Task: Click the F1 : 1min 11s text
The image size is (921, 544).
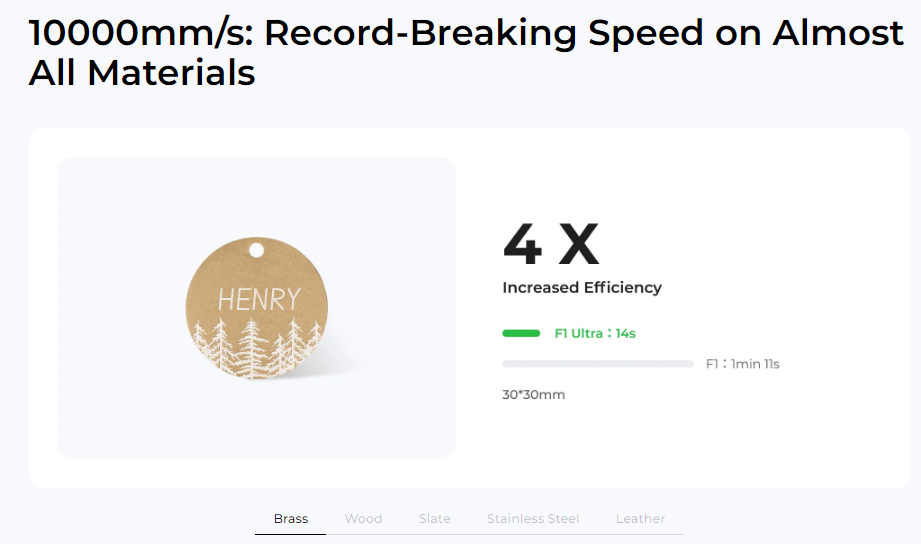Action: click(x=742, y=364)
